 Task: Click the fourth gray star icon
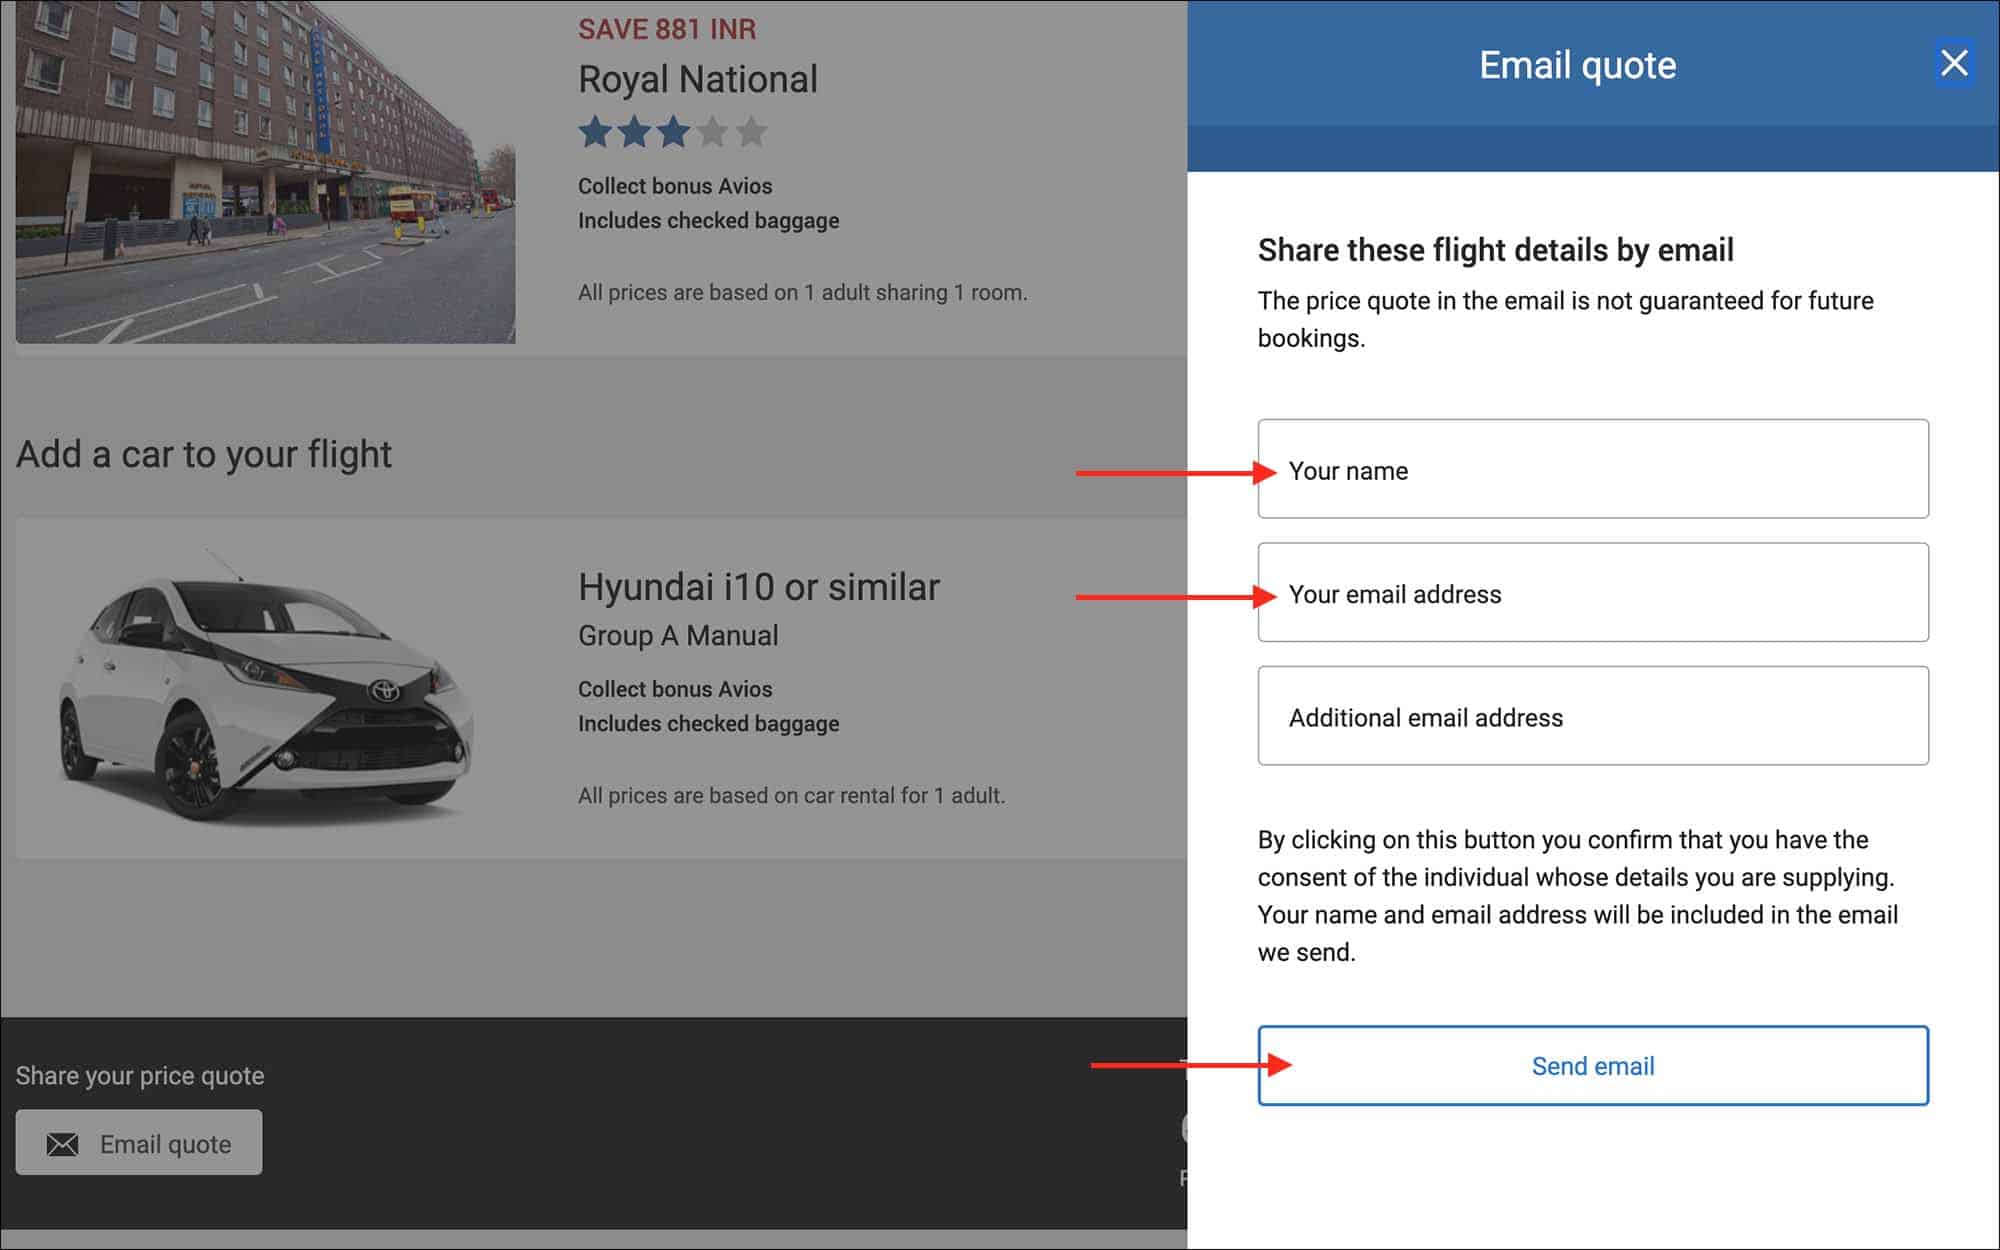(x=712, y=130)
